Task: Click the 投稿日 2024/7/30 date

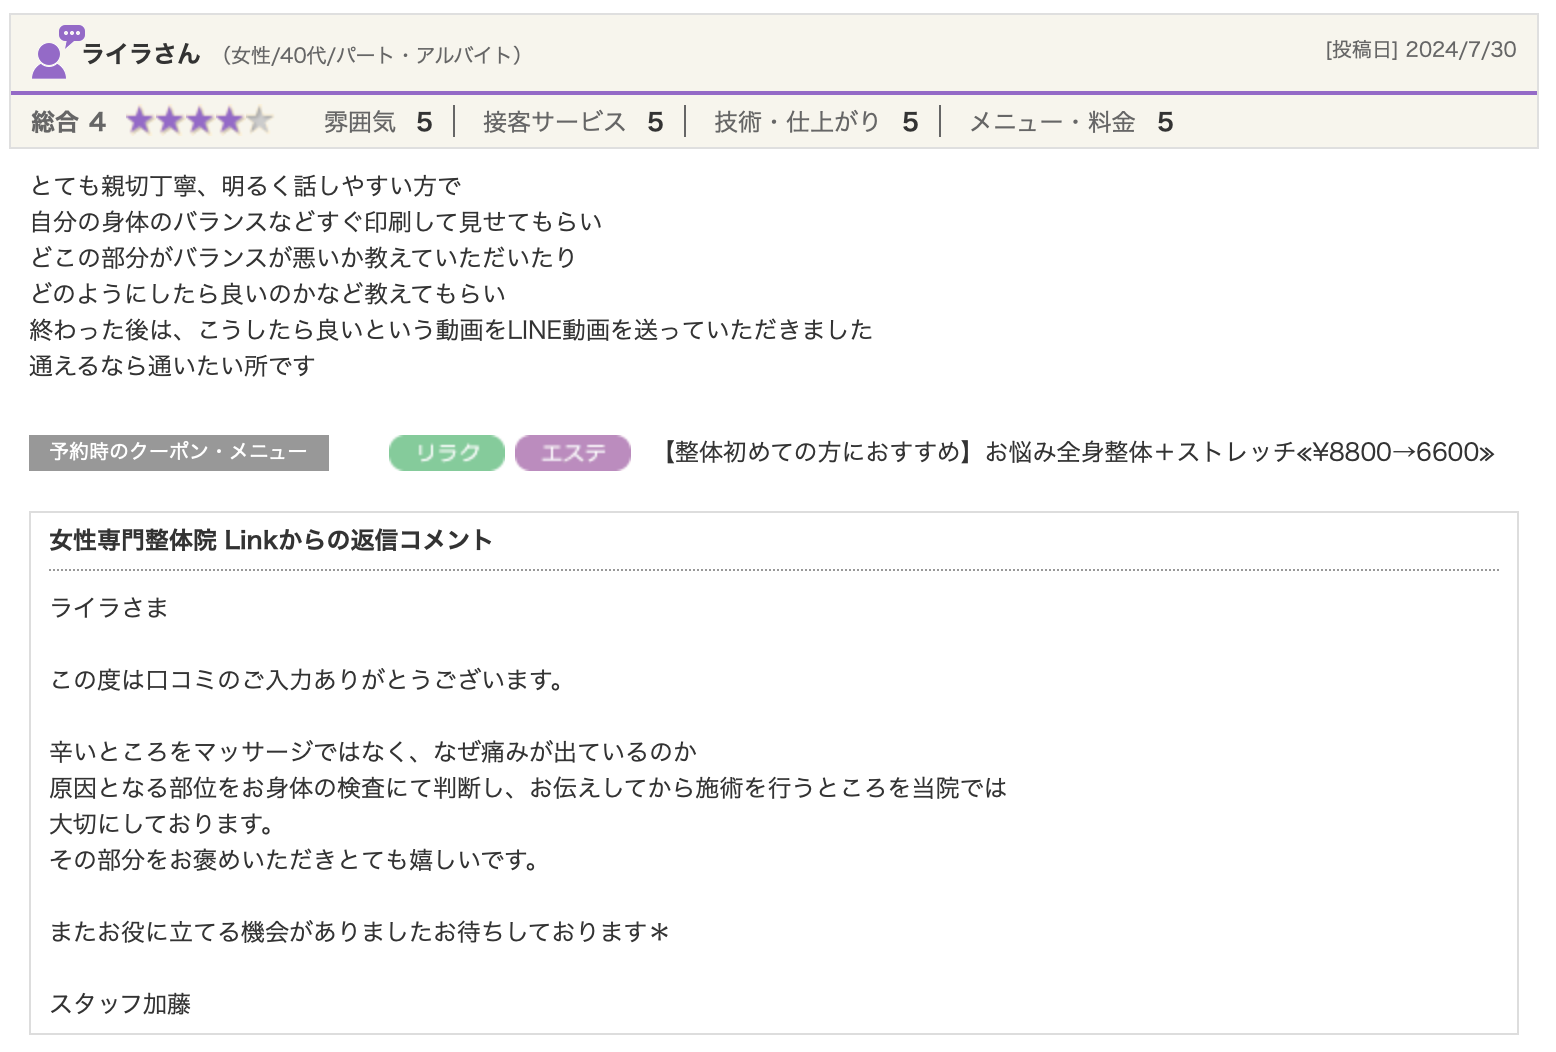Action: [x=1420, y=50]
